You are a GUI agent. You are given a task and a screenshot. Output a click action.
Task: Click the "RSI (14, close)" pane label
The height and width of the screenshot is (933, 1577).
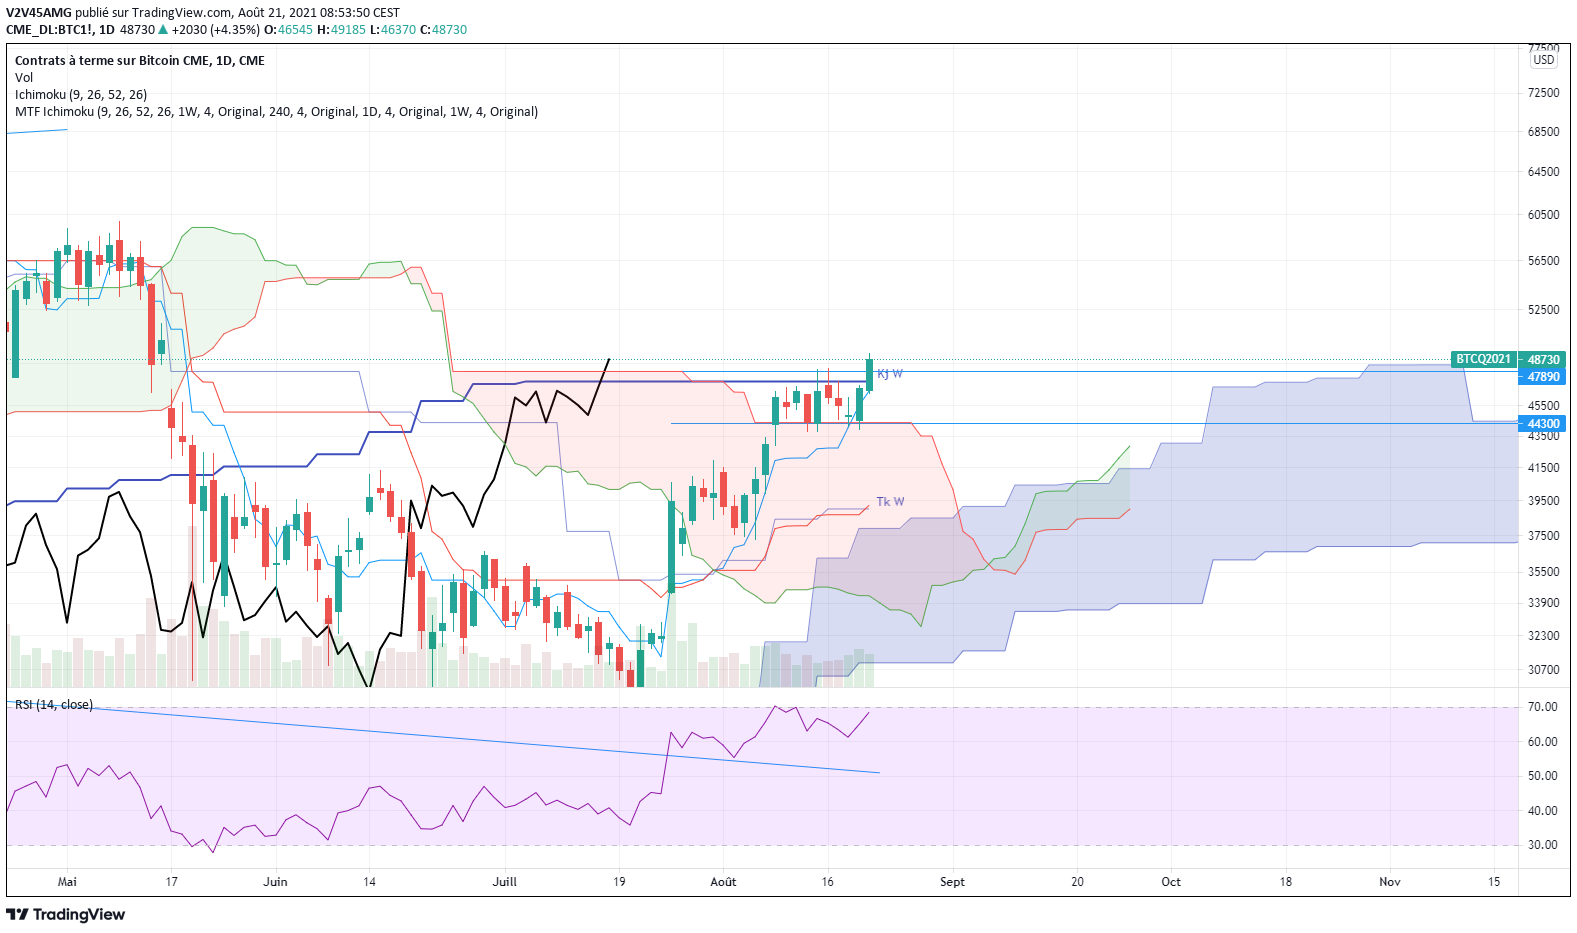pyautogui.click(x=54, y=705)
